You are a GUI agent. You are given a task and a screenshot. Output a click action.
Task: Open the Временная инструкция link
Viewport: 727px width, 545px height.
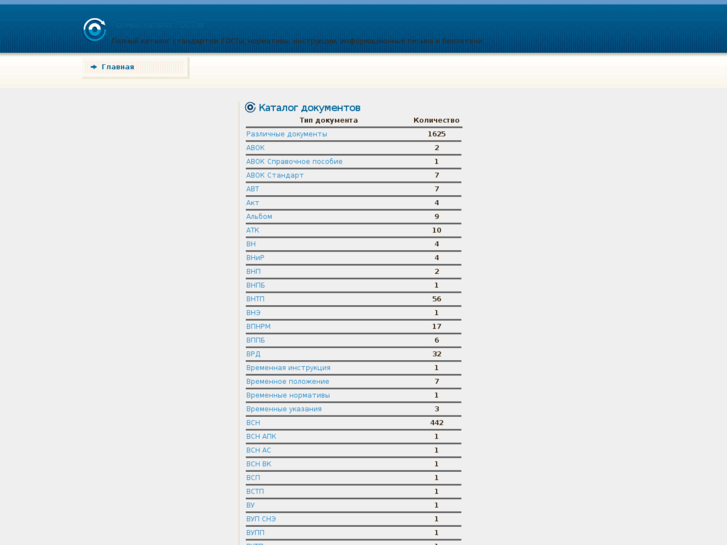click(288, 368)
